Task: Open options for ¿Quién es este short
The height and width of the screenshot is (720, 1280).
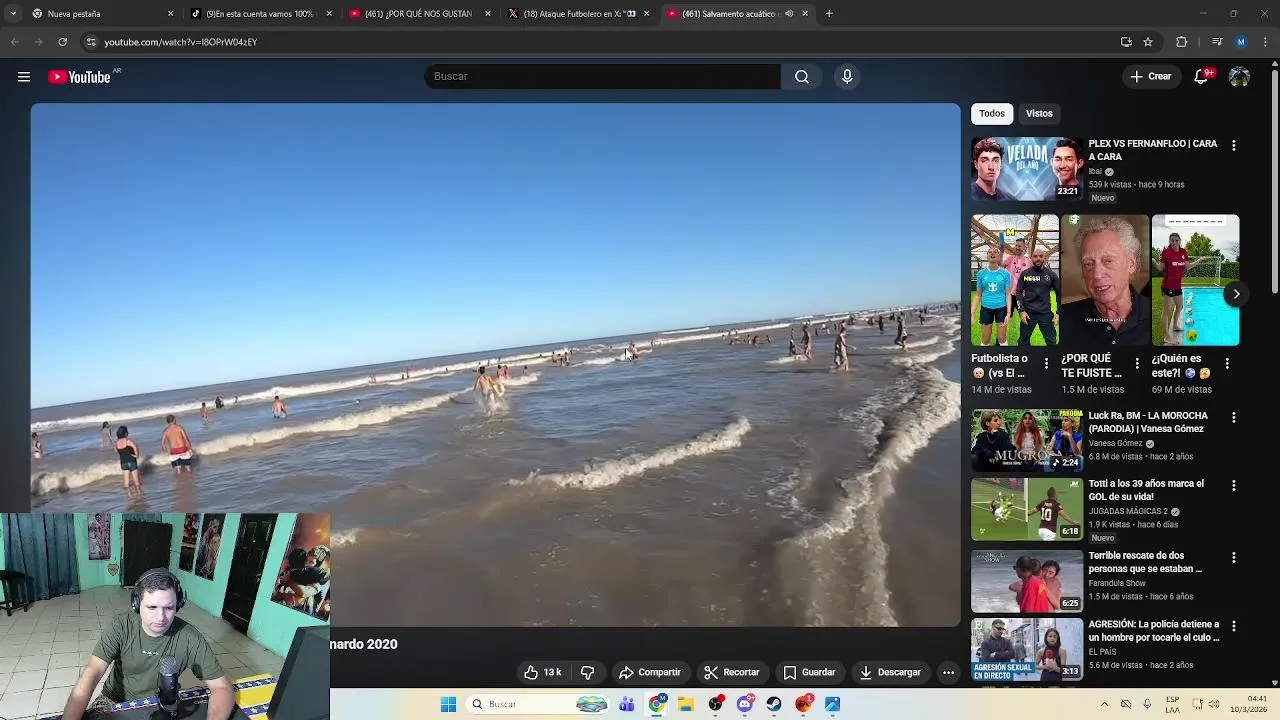Action: coord(1226,364)
